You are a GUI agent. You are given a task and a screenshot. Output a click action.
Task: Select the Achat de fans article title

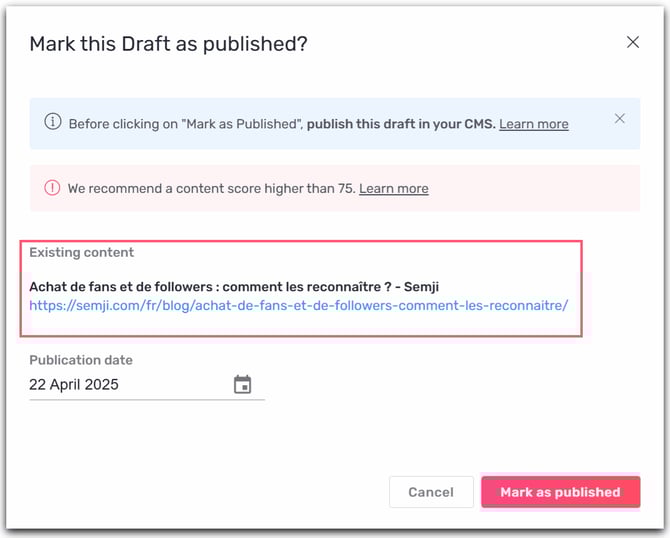click(x=234, y=287)
